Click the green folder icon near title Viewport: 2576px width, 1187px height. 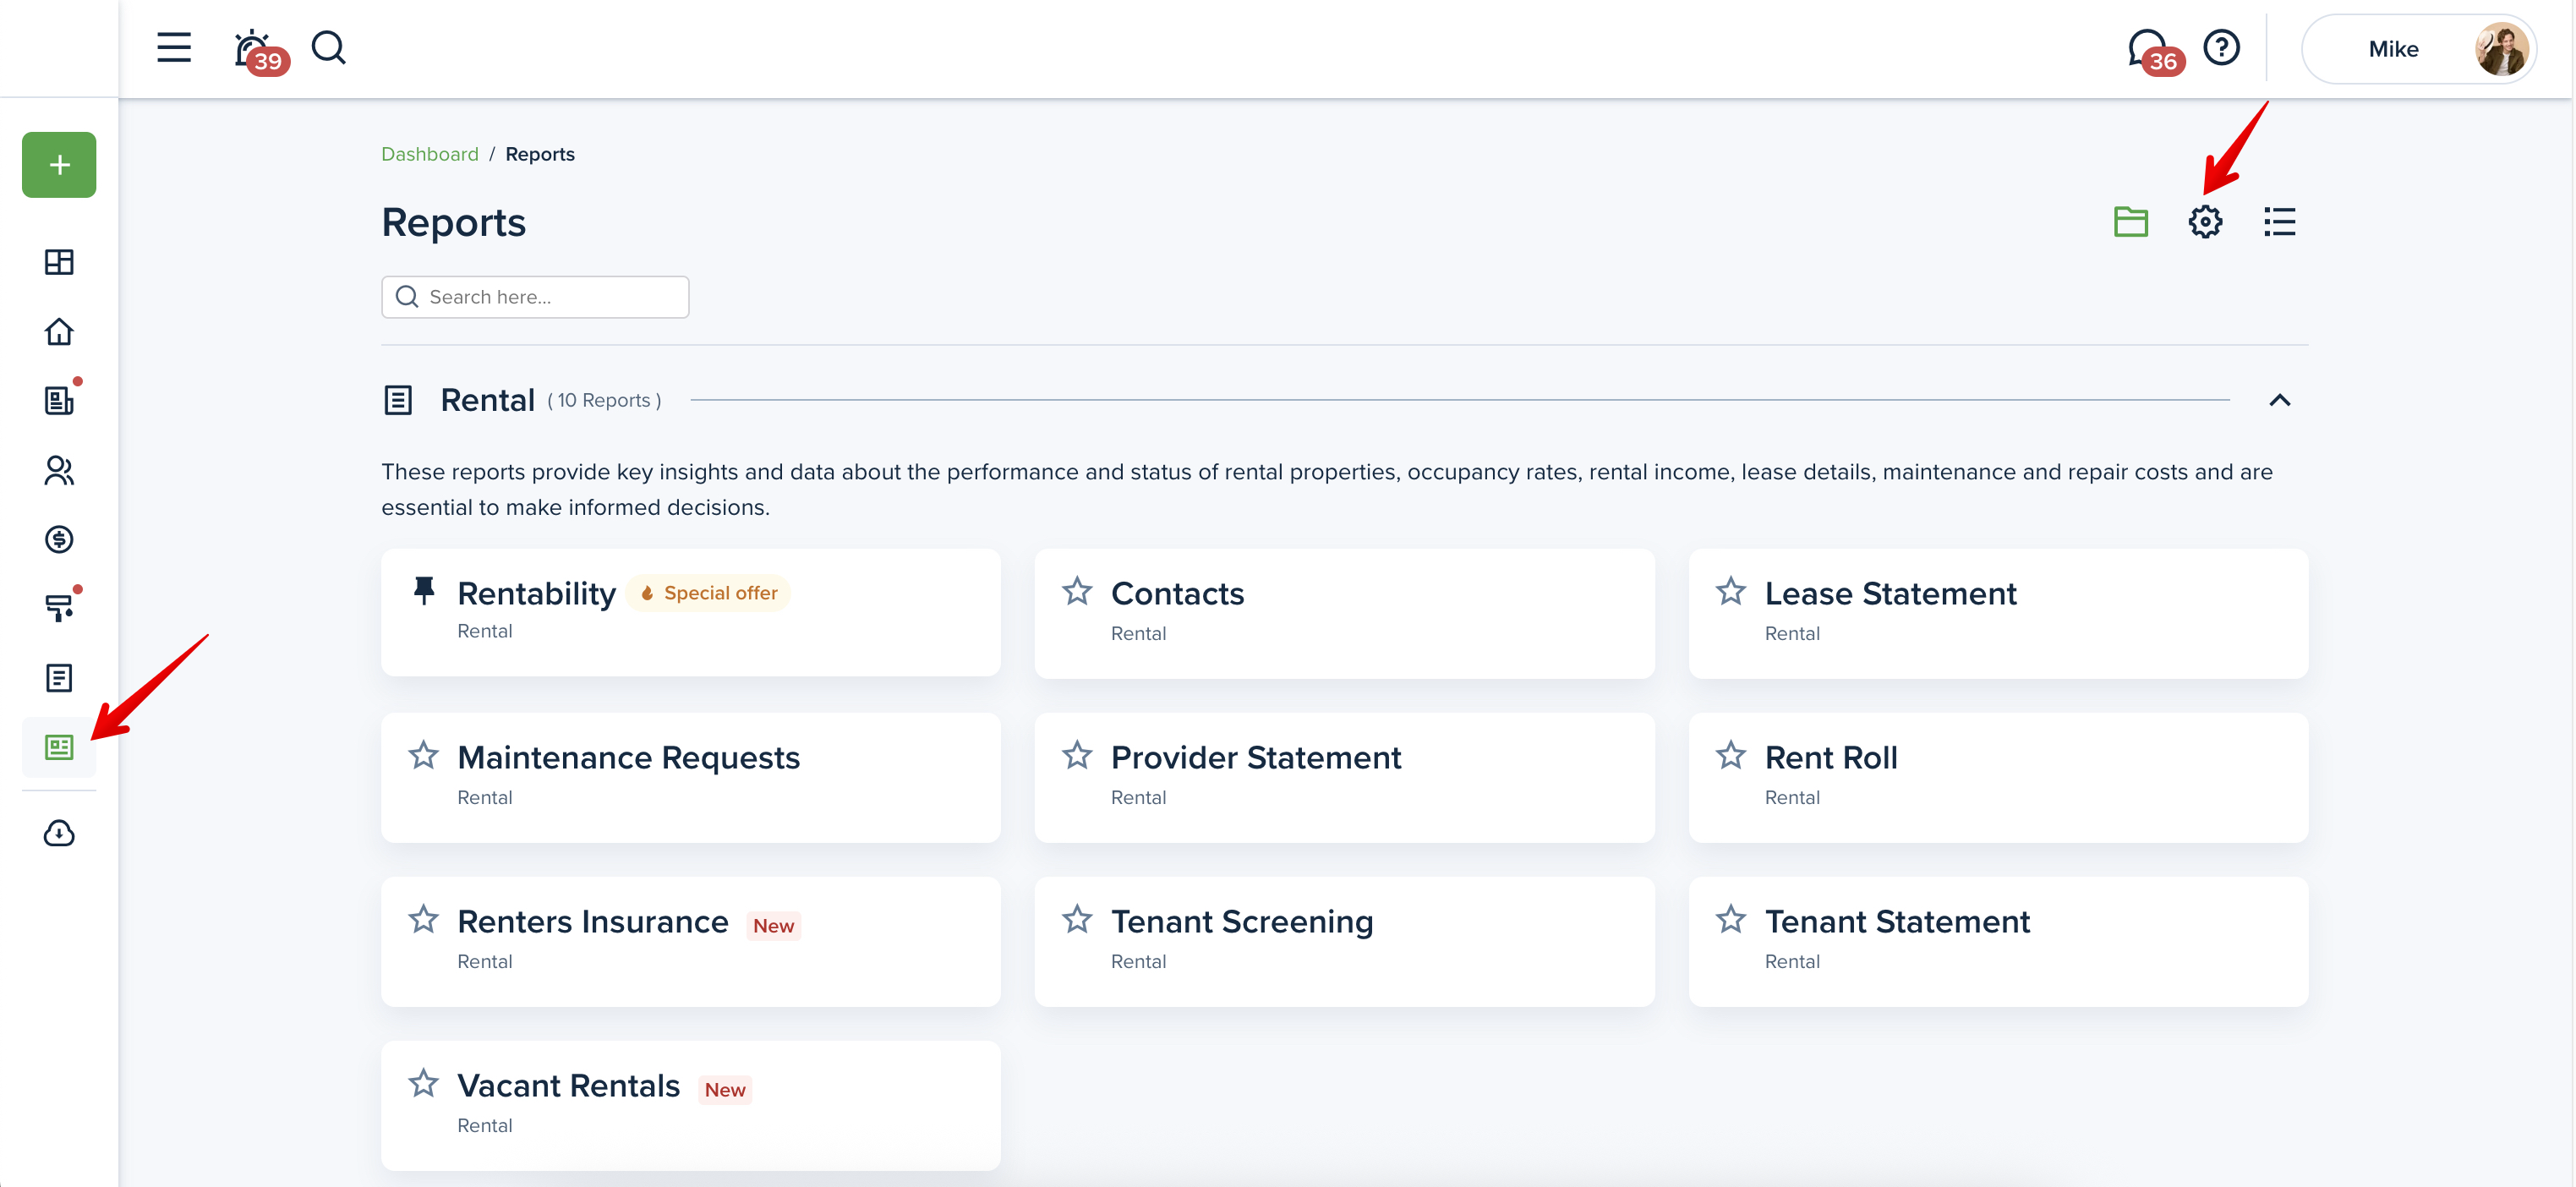(2130, 222)
